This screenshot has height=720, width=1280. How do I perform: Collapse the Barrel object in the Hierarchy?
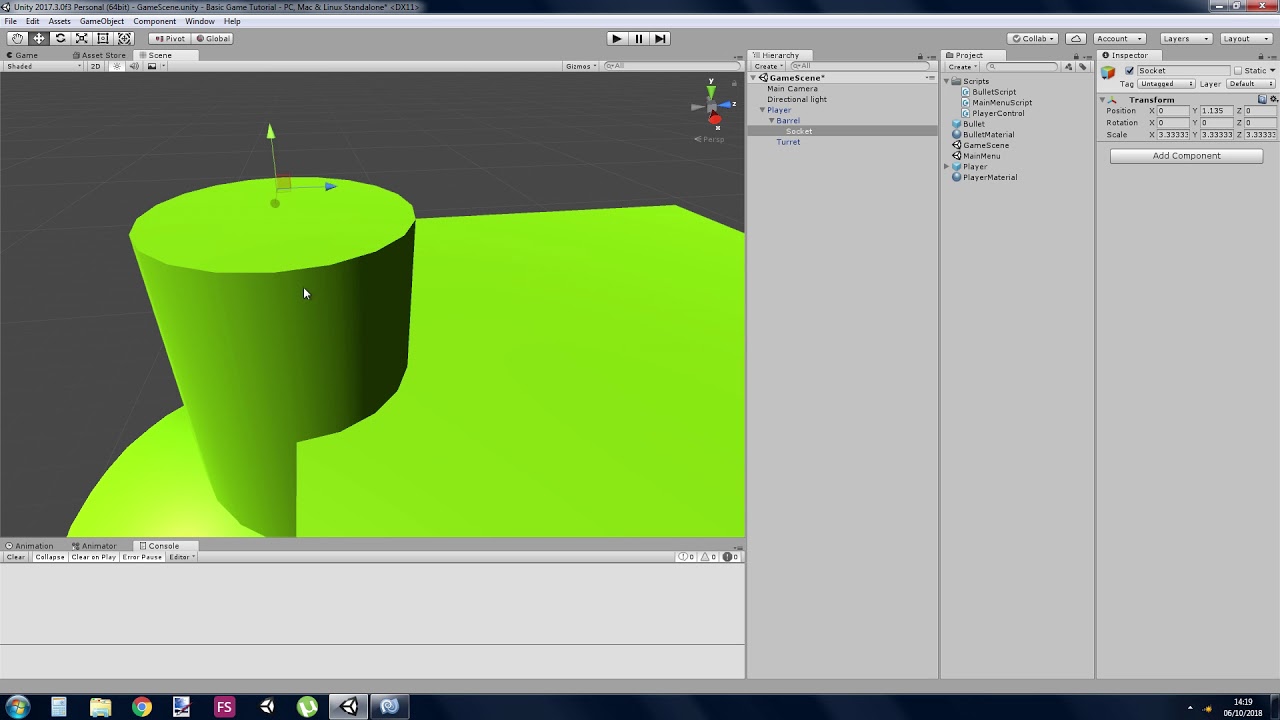(772, 121)
